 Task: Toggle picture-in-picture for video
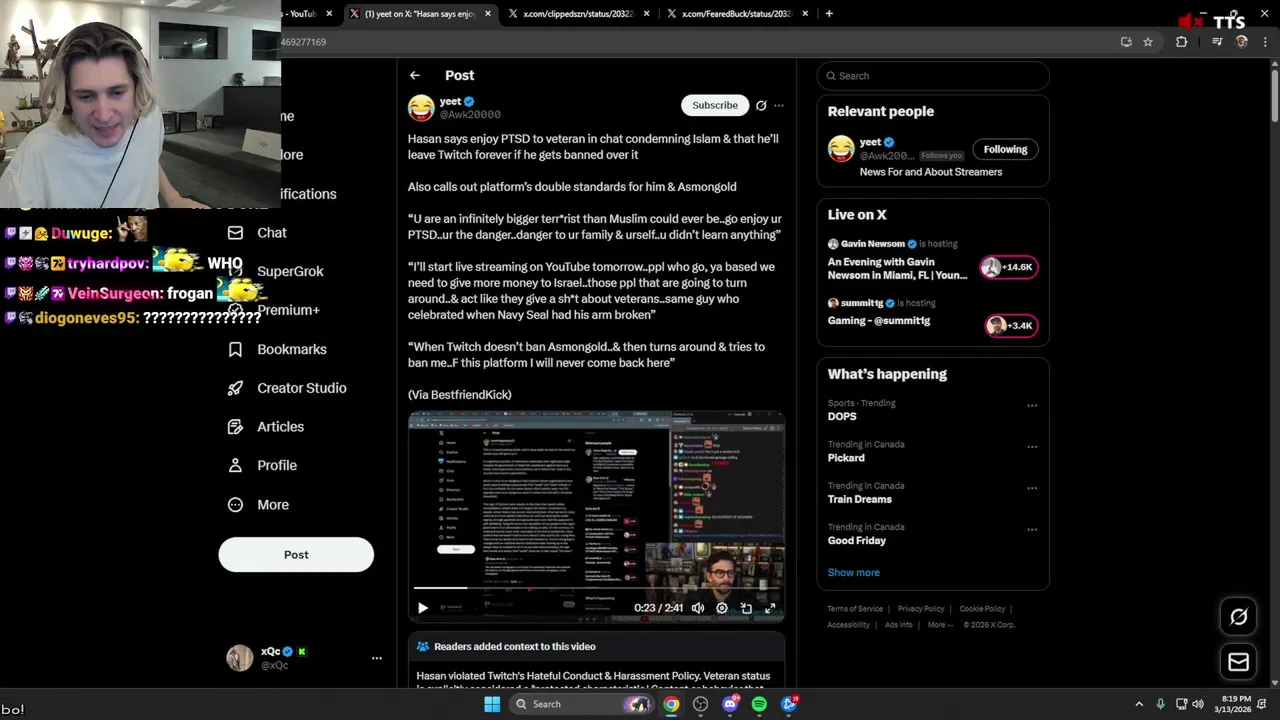[x=746, y=608]
